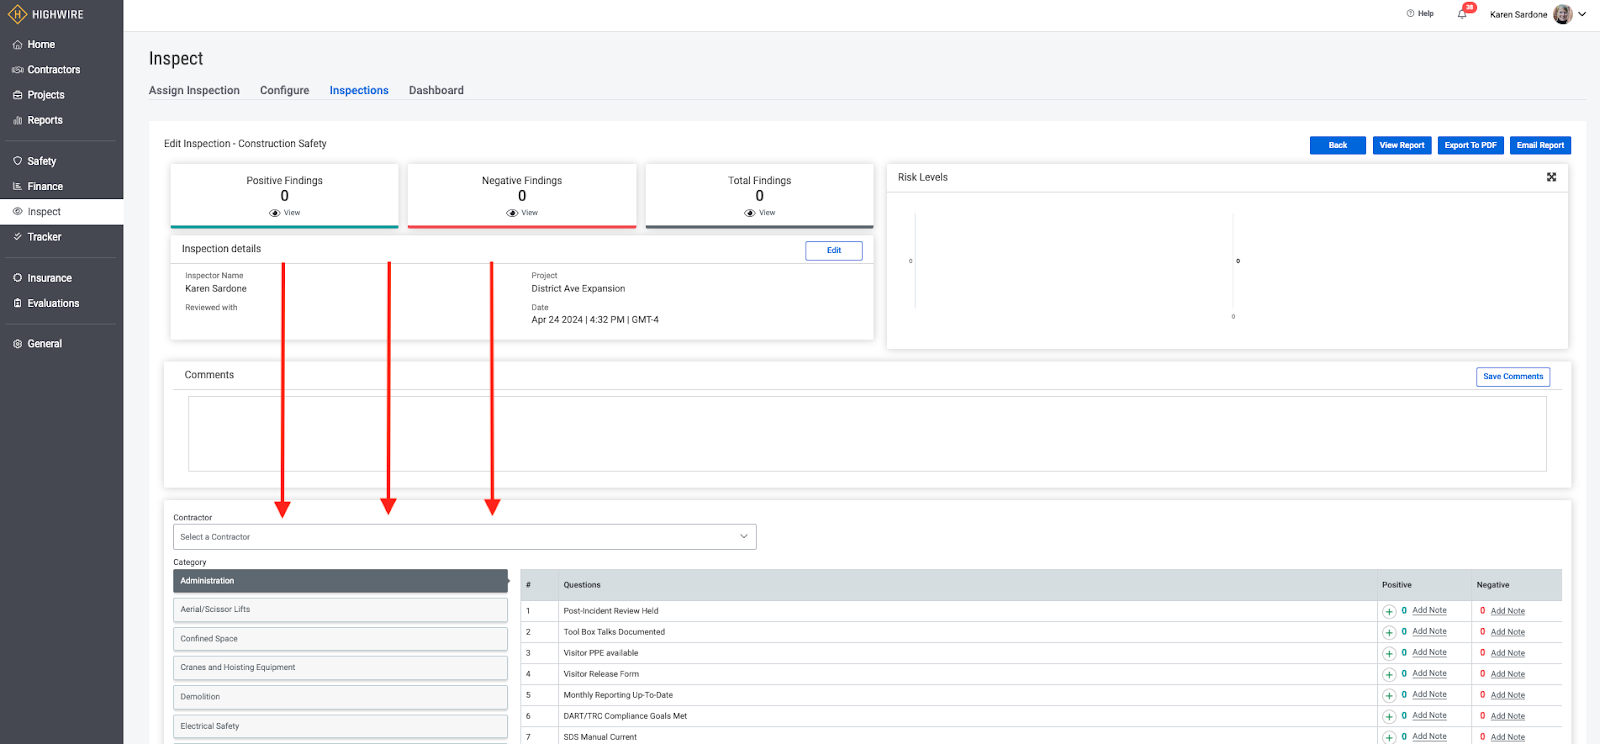
Task: Edit the Inspection details
Action: pyautogui.click(x=834, y=251)
